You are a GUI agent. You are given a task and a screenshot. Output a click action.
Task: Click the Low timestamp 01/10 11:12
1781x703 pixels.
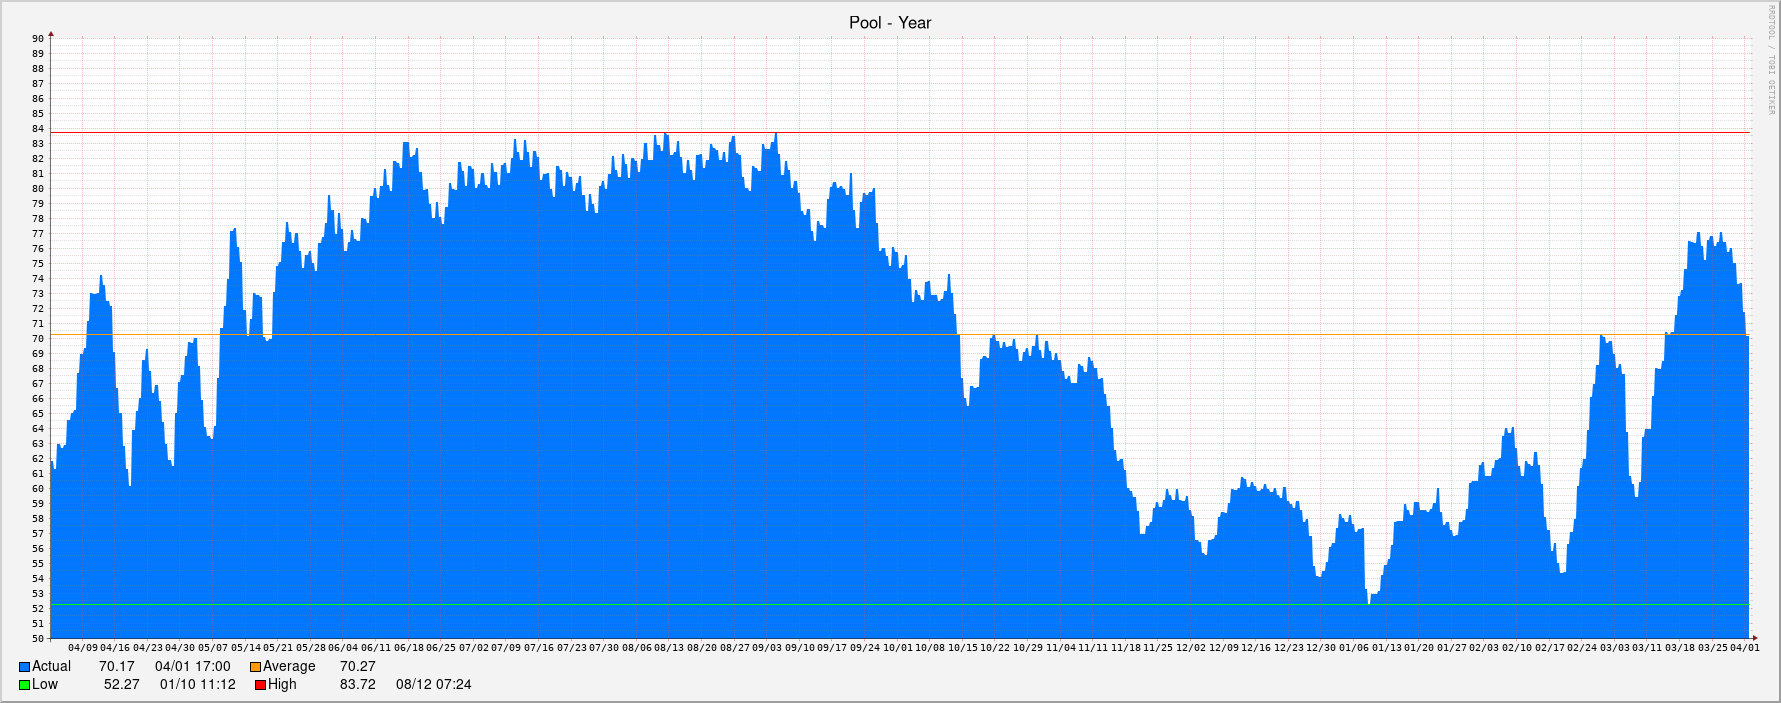click(x=197, y=685)
